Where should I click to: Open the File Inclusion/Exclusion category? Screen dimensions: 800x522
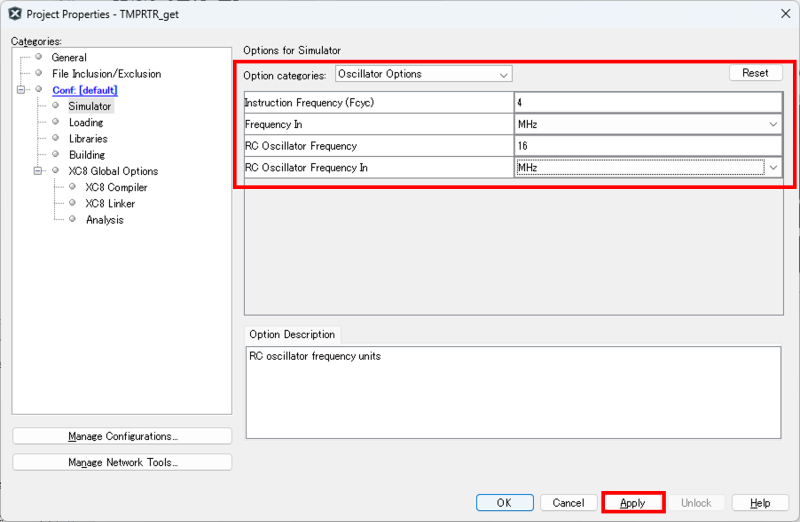[x=106, y=73]
